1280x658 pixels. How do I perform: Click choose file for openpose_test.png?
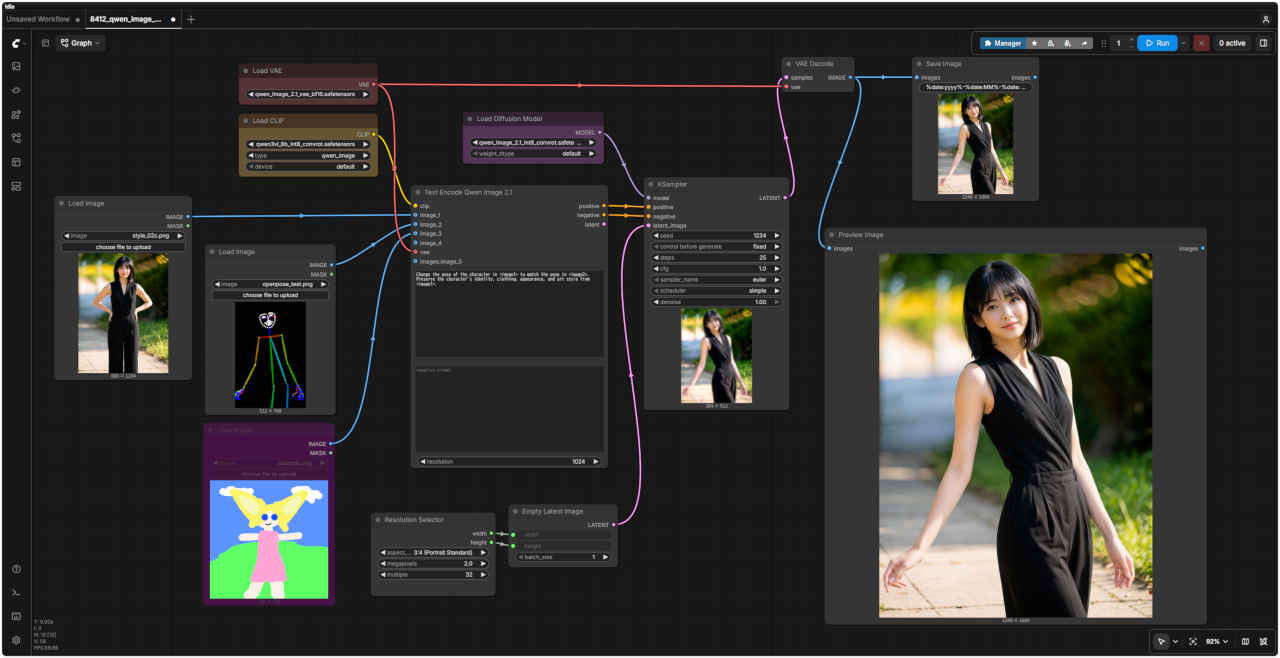[270, 295]
